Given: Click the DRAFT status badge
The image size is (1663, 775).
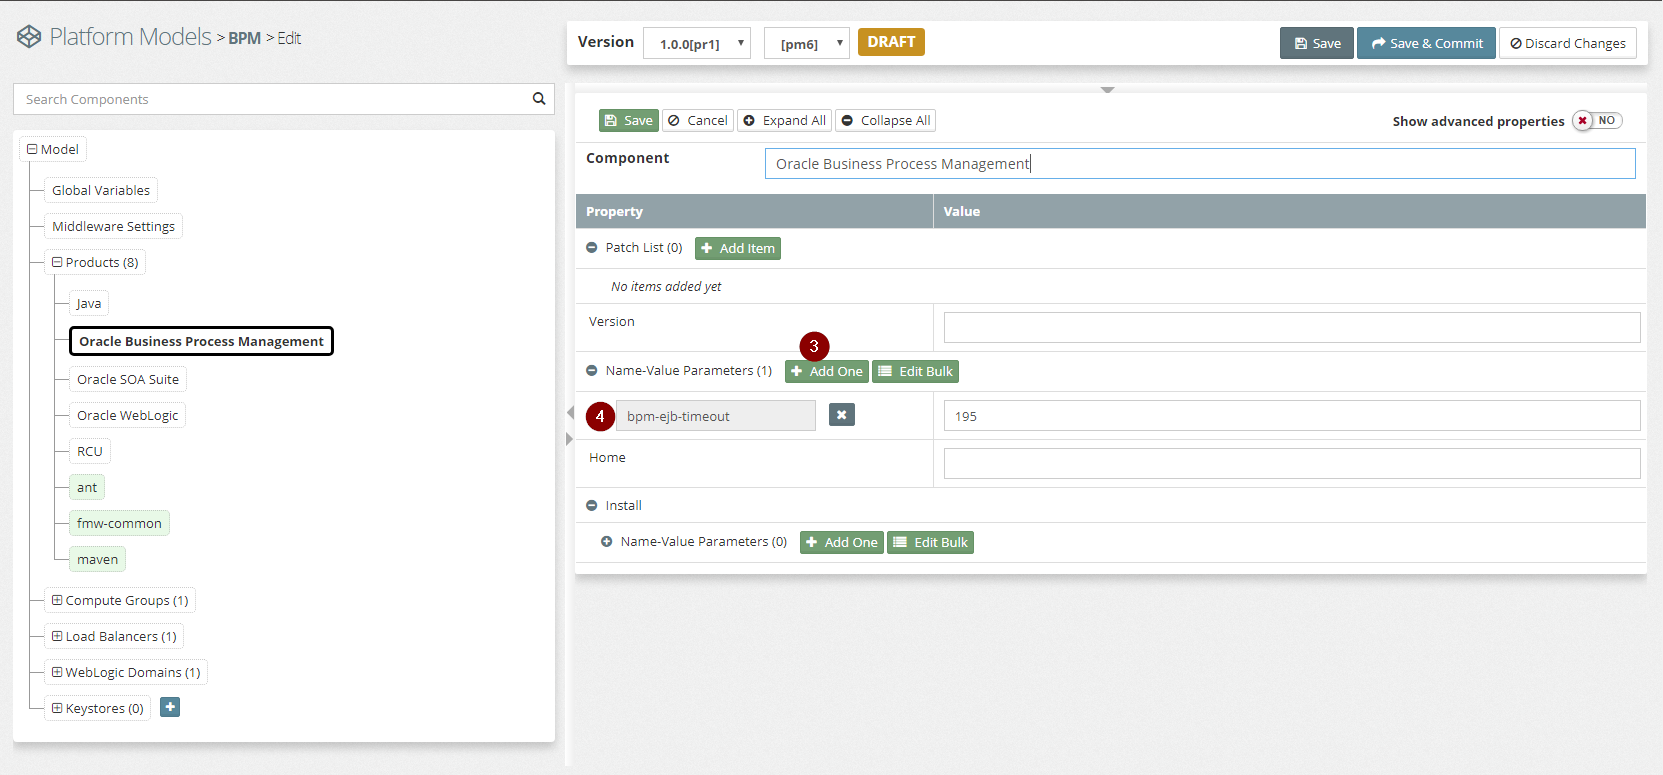Looking at the screenshot, I should point(891,42).
